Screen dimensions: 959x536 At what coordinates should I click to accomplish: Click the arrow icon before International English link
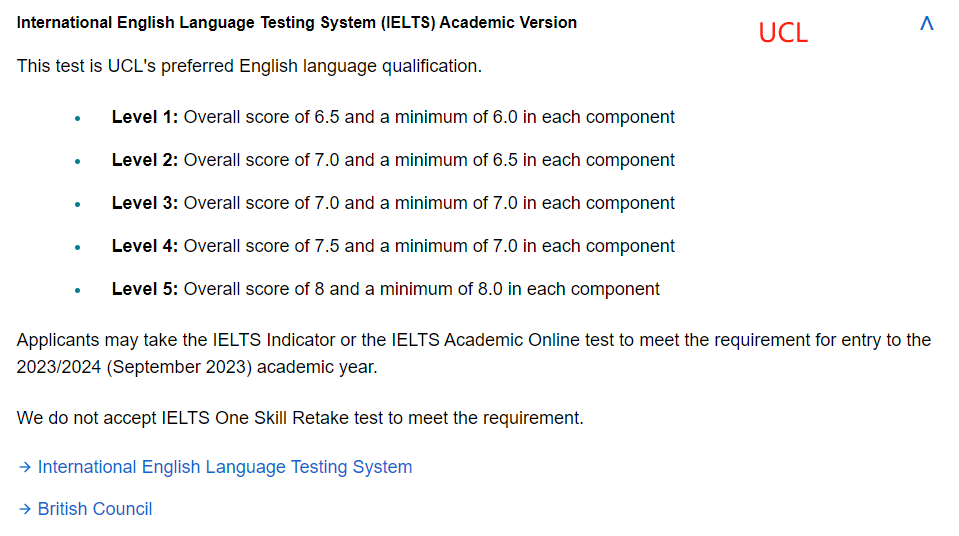pos(25,467)
